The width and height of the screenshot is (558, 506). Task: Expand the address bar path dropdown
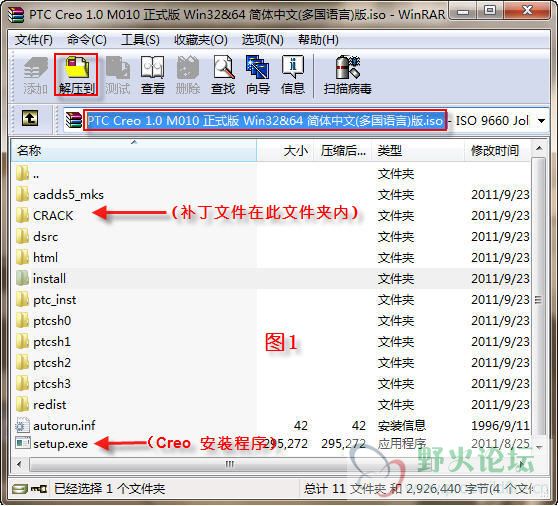541,121
